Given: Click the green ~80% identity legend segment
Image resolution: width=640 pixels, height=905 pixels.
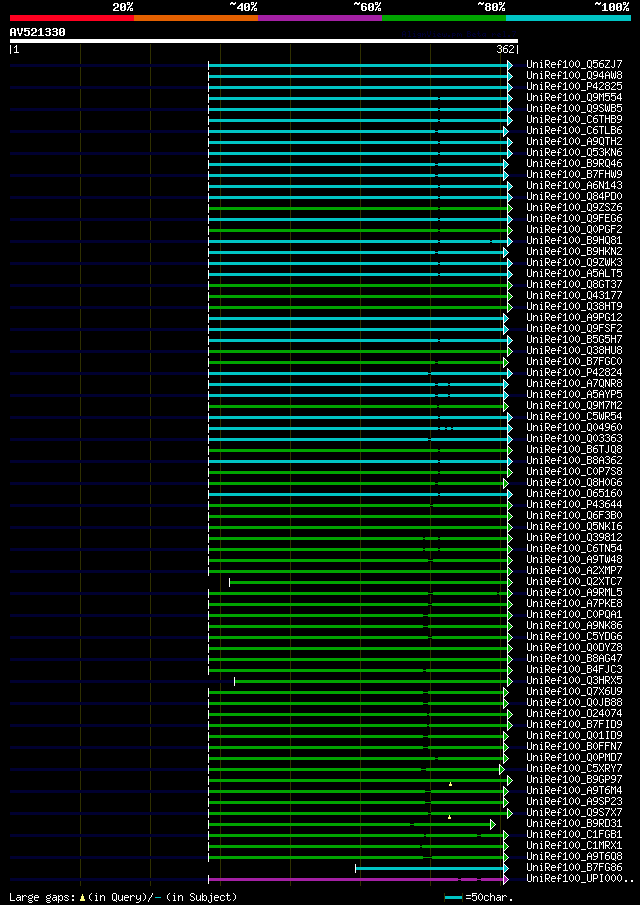Looking at the screenshot, I should pyautogui.click(x=444, y=18).
